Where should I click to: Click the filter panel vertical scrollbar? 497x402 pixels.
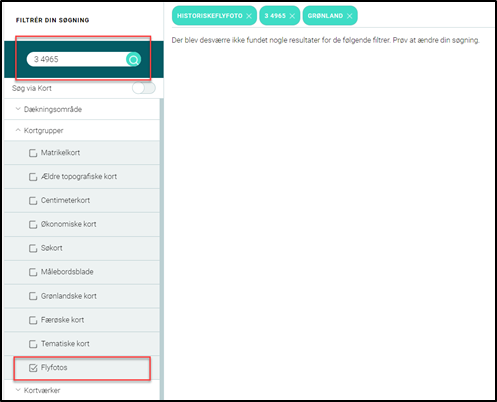pos(162,248)
